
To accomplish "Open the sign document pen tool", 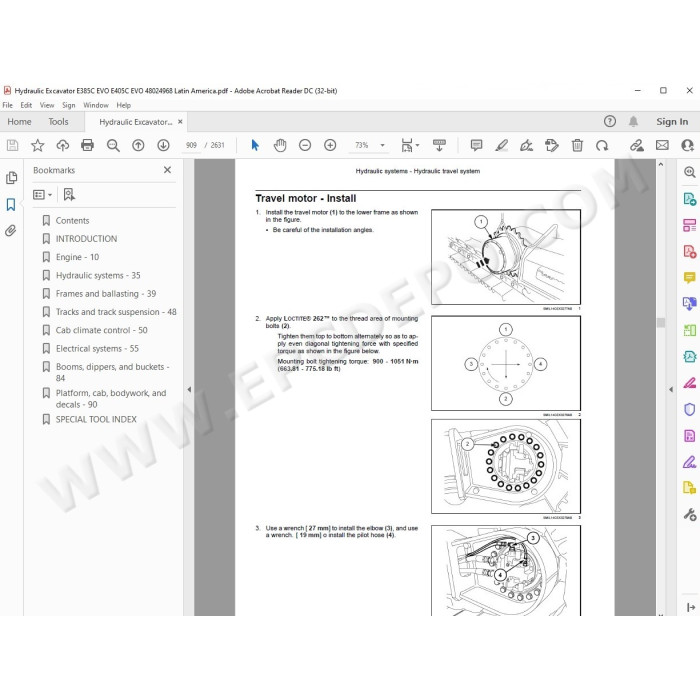I will point(527,145).
